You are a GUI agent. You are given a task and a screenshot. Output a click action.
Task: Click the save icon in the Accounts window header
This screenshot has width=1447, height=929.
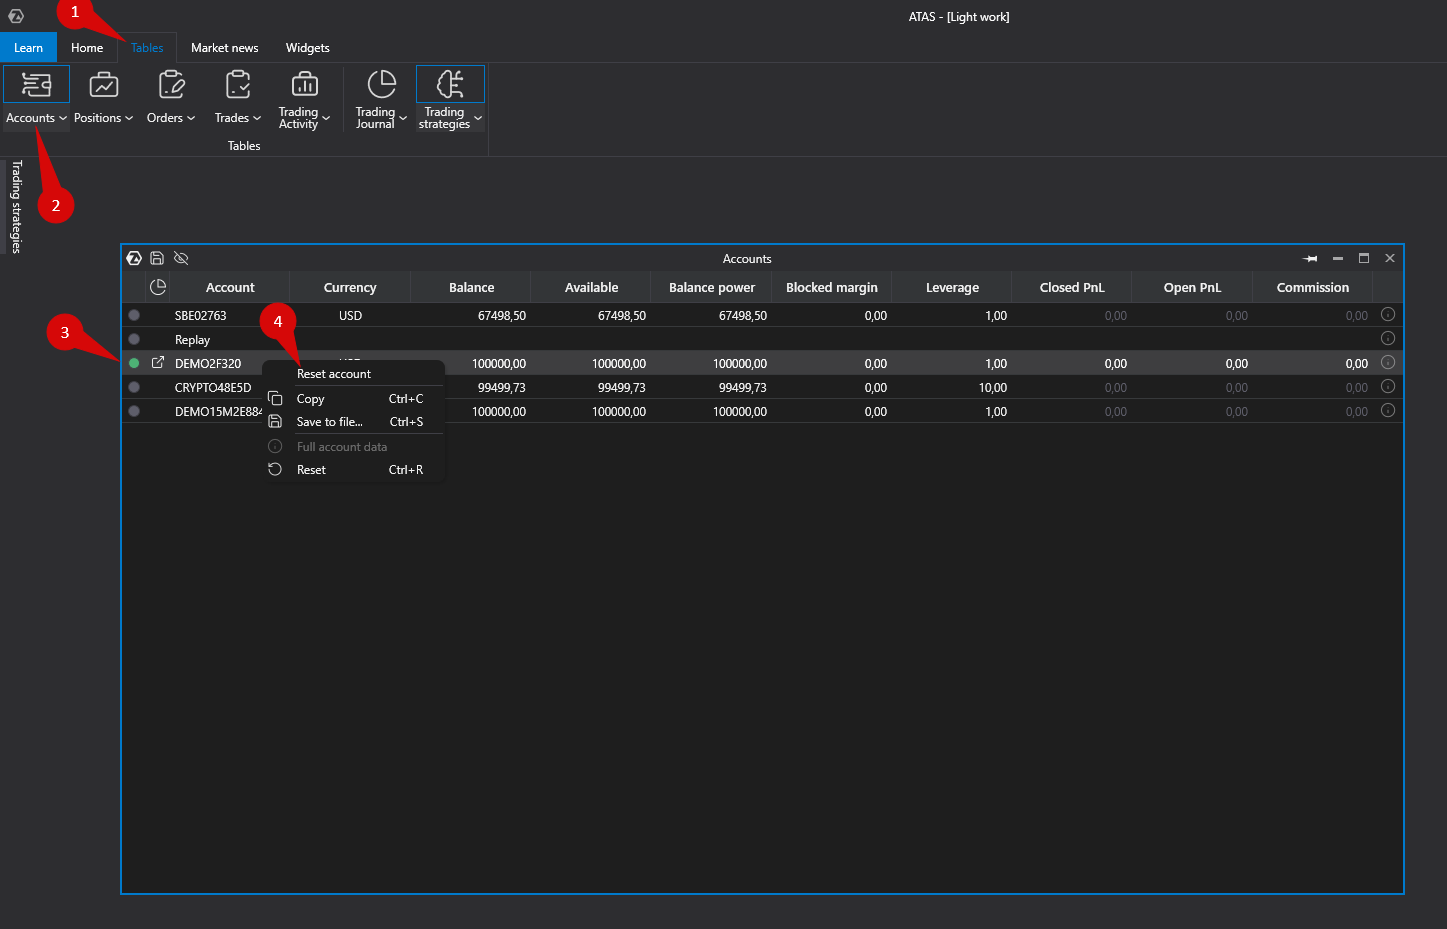(x=157, y=258)
